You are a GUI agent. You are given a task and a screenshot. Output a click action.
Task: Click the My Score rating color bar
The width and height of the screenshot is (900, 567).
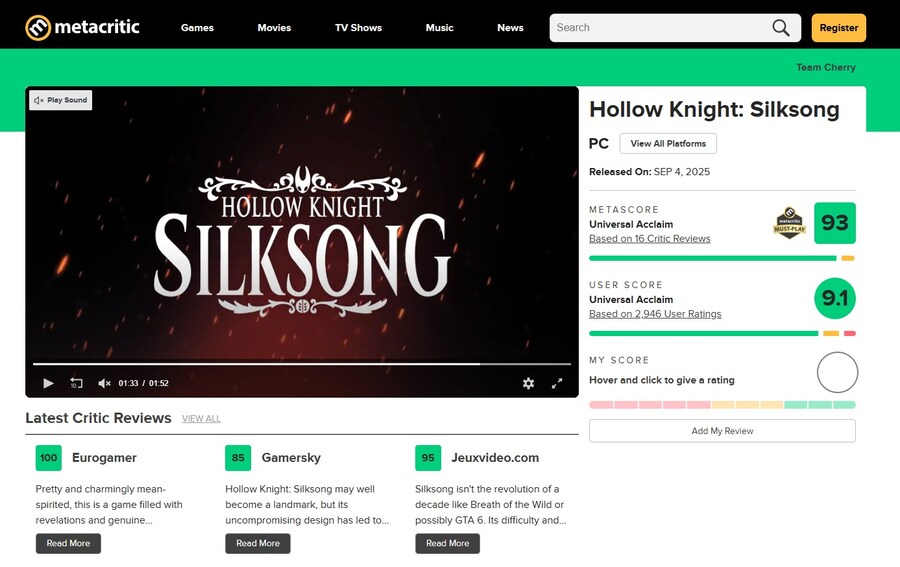coord(722,405)
